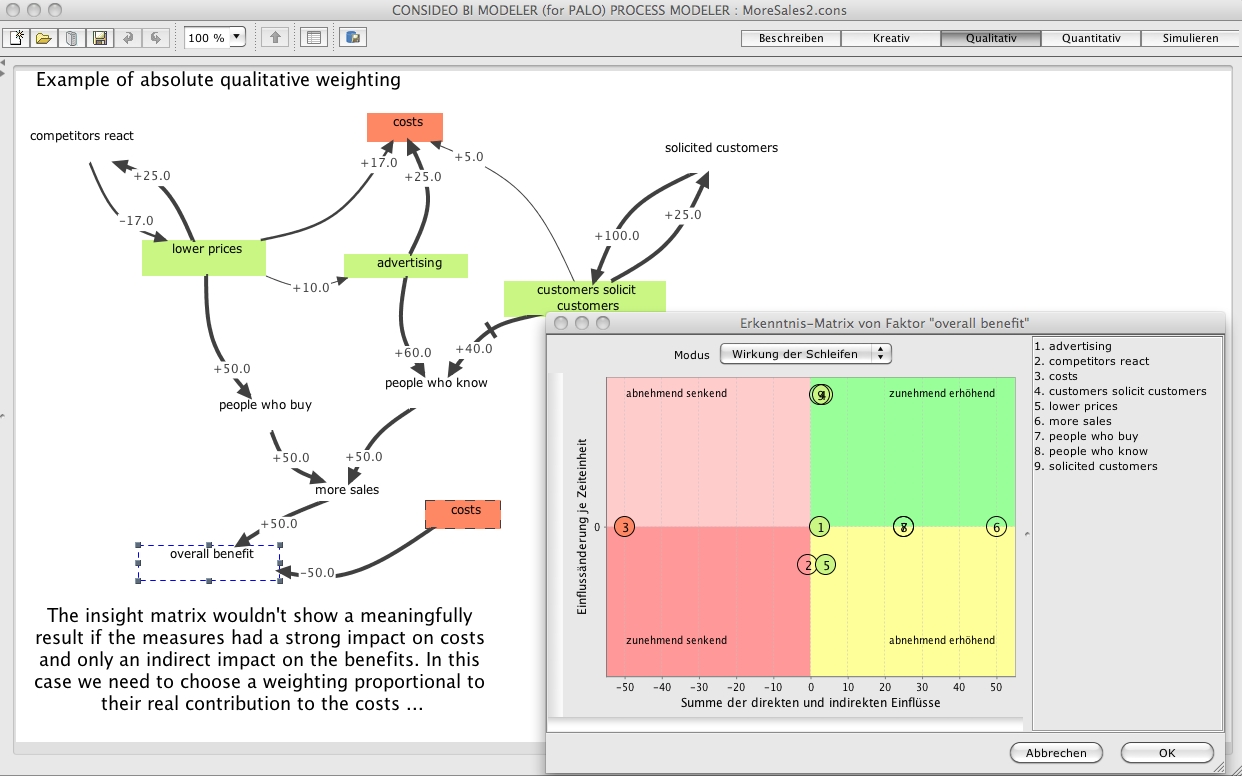Click the Open folder toolbar icon
Image resolution: width=1242 pixels, height=776 pixels.
(43, 38)
